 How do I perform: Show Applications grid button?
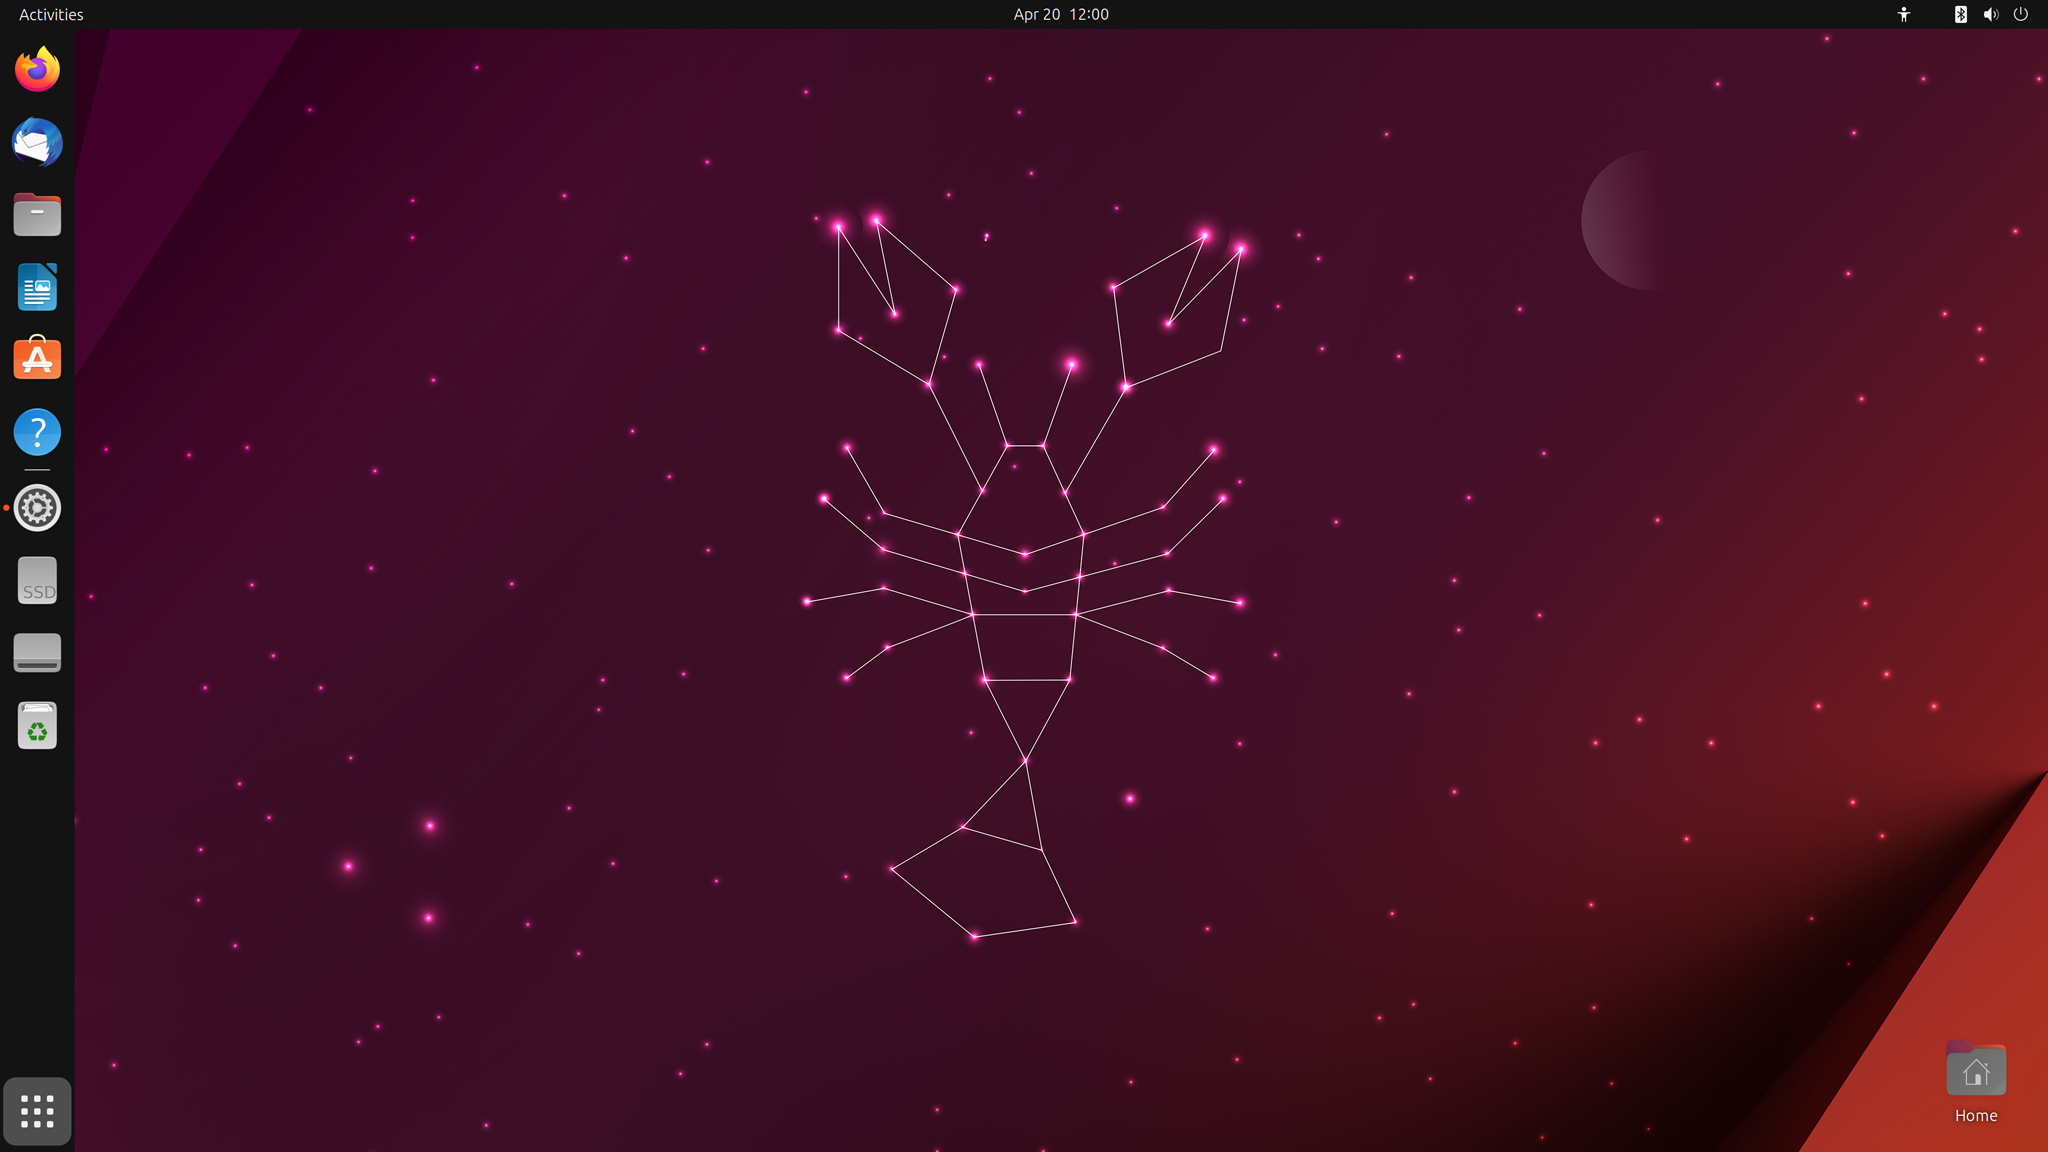37,1111
